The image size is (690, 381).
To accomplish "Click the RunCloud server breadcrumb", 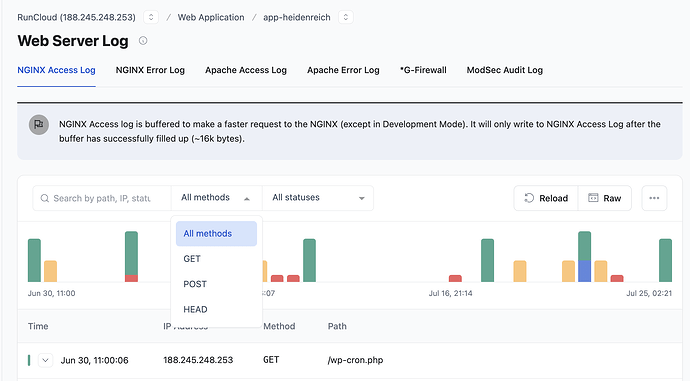I will [77, 17].
